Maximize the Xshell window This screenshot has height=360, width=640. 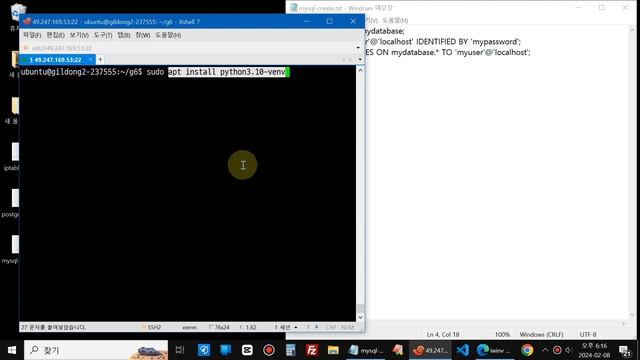click(329, 21)
